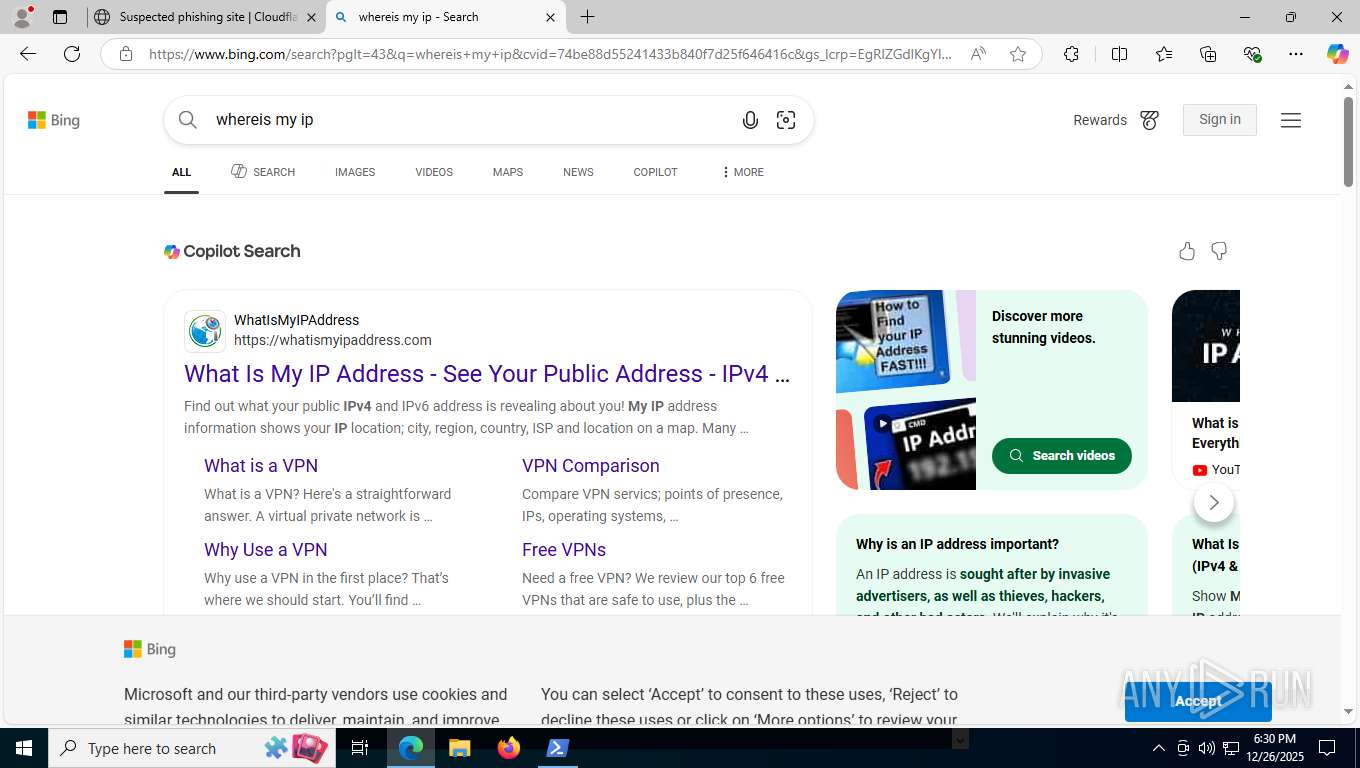1360x768 pixels.
Task: Click the search magnifier icon in Bing box
Action: 188,120
